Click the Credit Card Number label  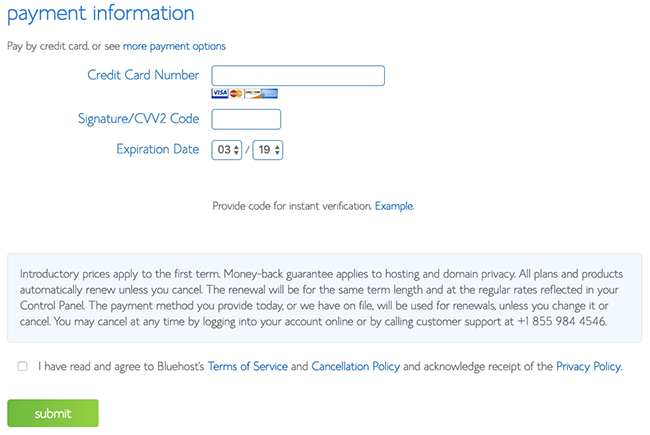click(143, 75)
